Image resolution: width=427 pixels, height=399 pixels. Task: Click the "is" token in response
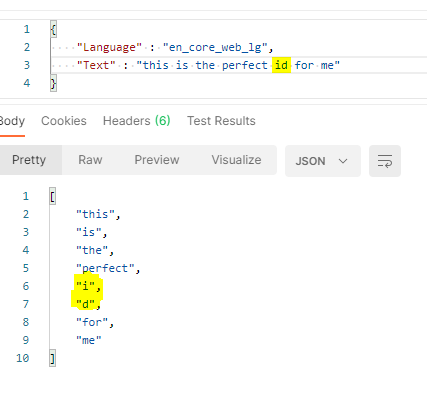(89, 232)
